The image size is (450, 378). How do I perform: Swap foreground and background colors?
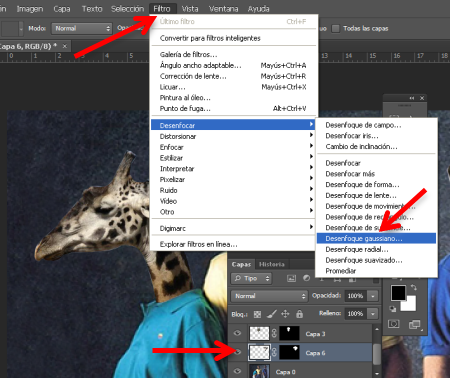[414, 287]
